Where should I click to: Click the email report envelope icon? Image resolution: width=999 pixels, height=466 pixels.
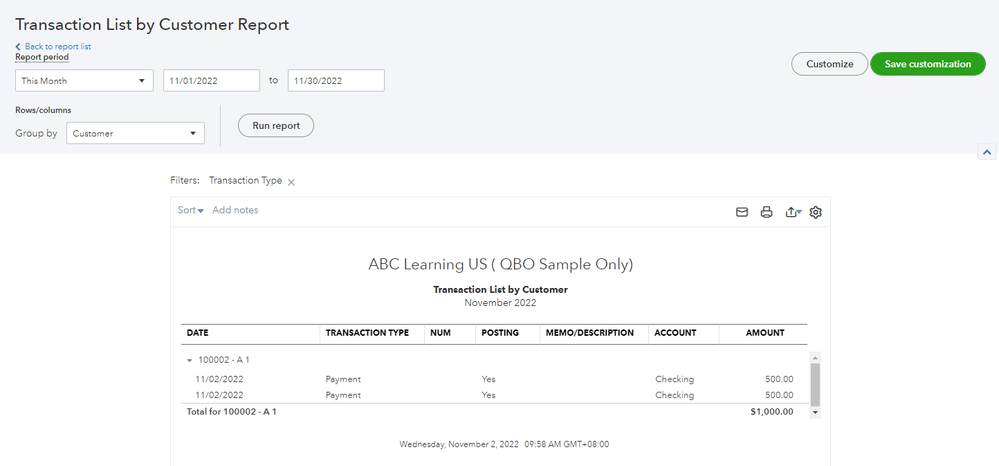click(x=742, y=212)
